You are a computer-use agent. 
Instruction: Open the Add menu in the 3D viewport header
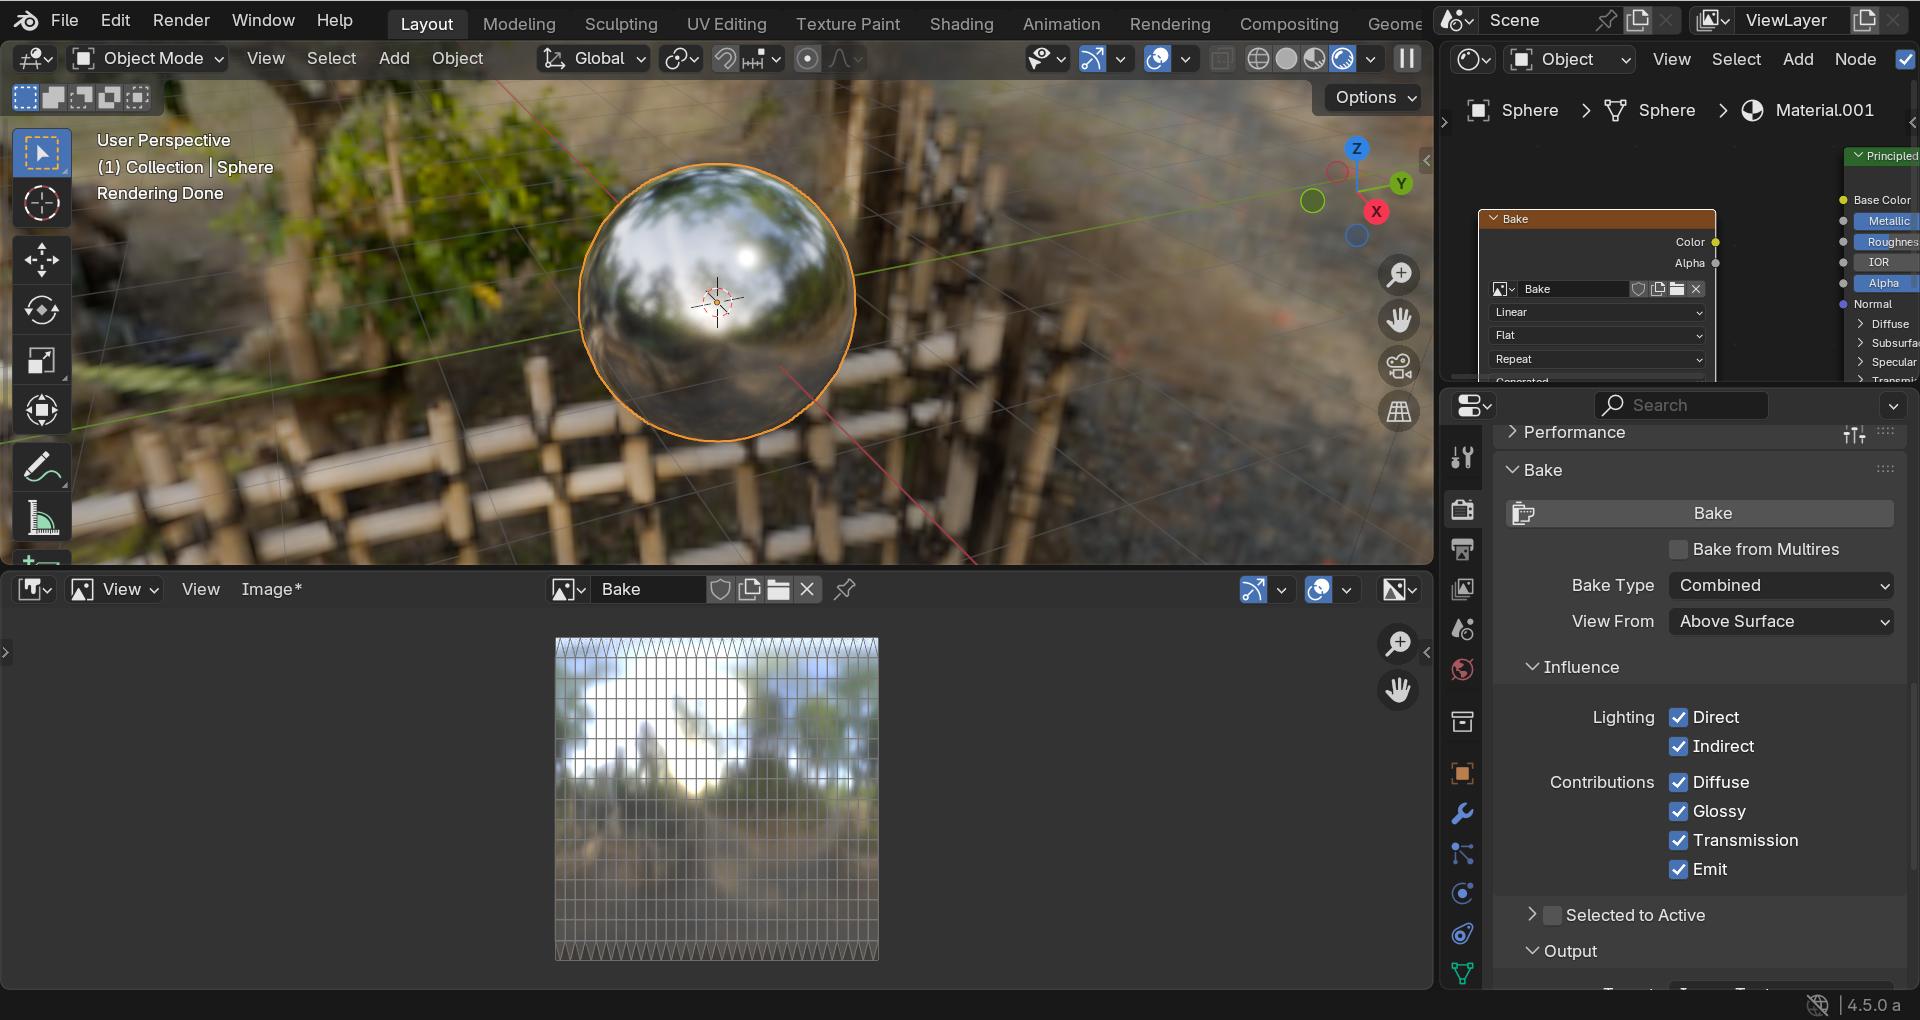pyautogui.click(x=394, y=58)
